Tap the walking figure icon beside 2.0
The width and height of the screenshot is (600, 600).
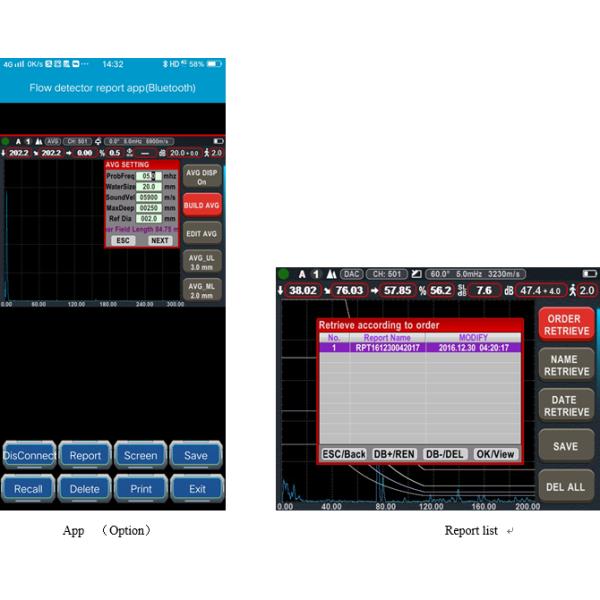tap(573, 291)
